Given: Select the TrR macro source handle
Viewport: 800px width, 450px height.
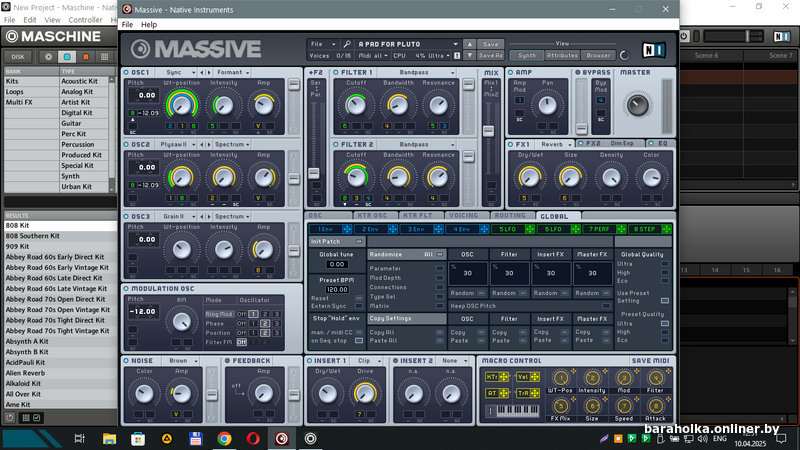Looking at the screenshot, I should pyautogui.click(x=528, y=393).
